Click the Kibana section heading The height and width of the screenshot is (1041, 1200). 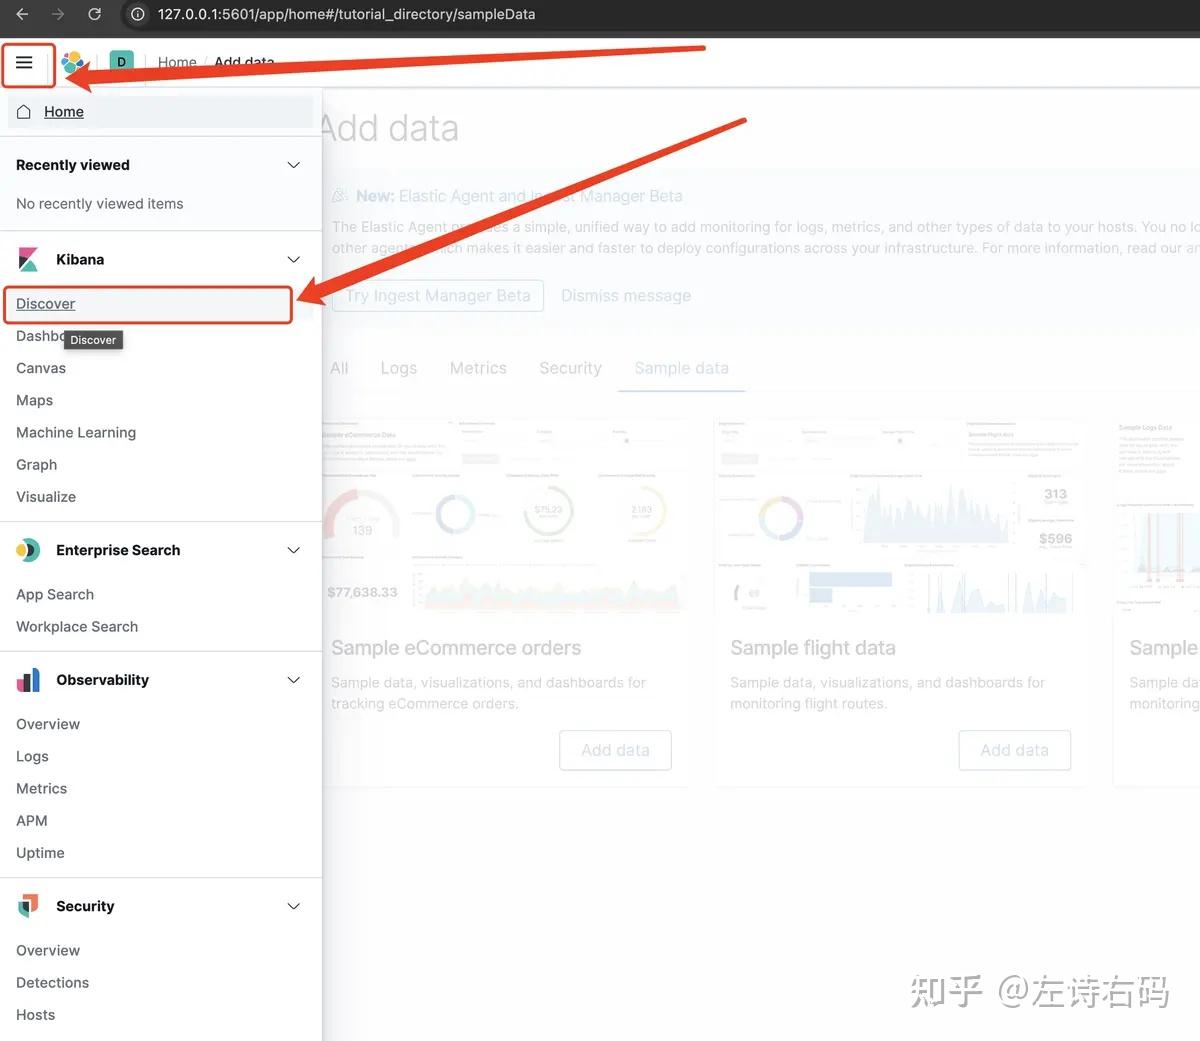pos(80,259)
